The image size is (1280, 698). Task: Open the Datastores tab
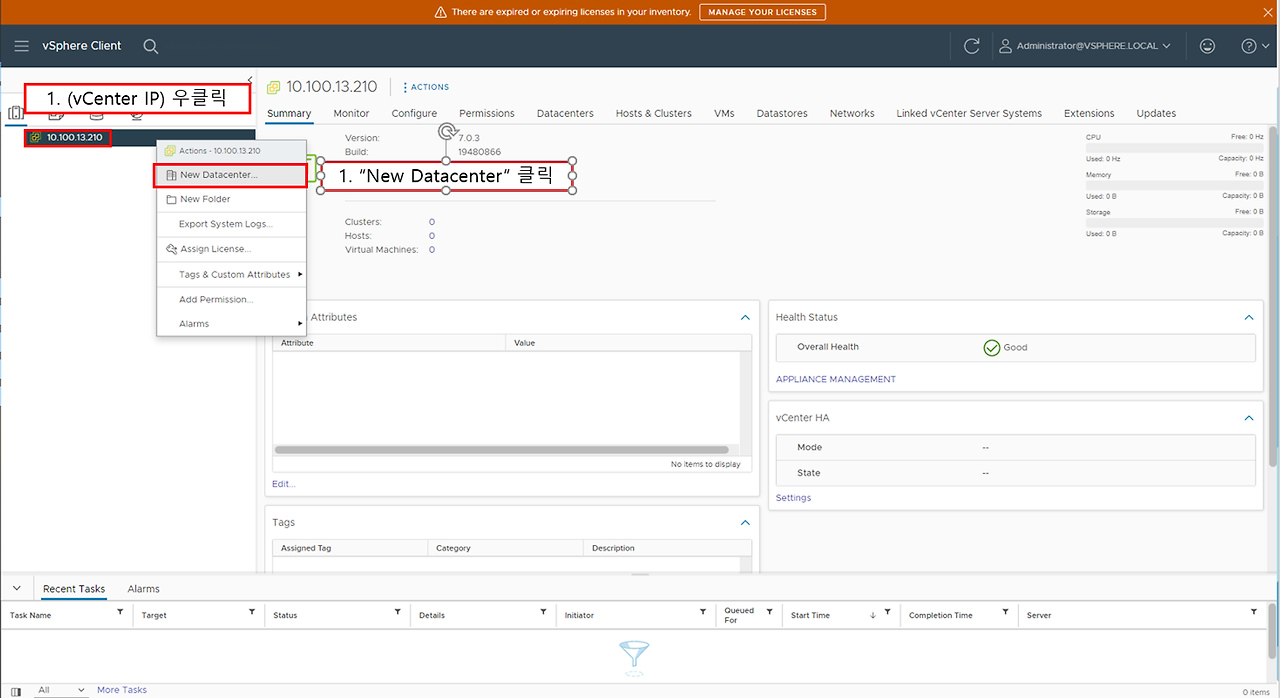tap(782, 113)
